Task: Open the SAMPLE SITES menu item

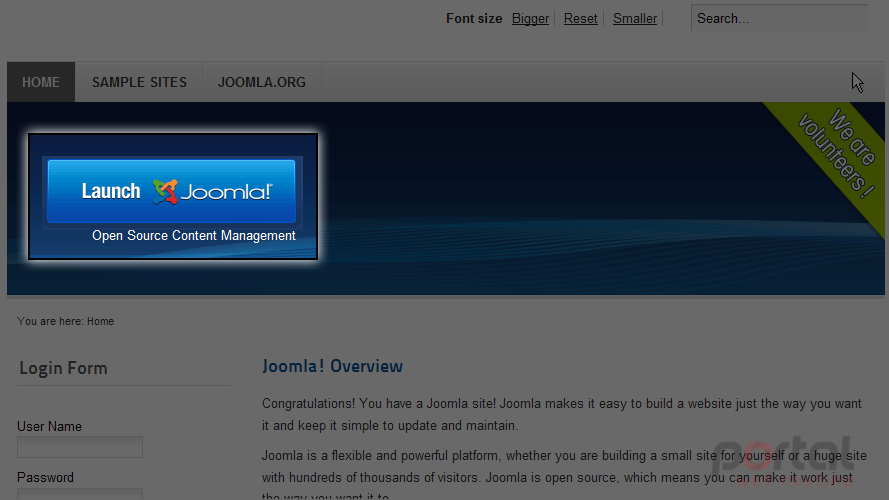Action: (x=139, y=82)
